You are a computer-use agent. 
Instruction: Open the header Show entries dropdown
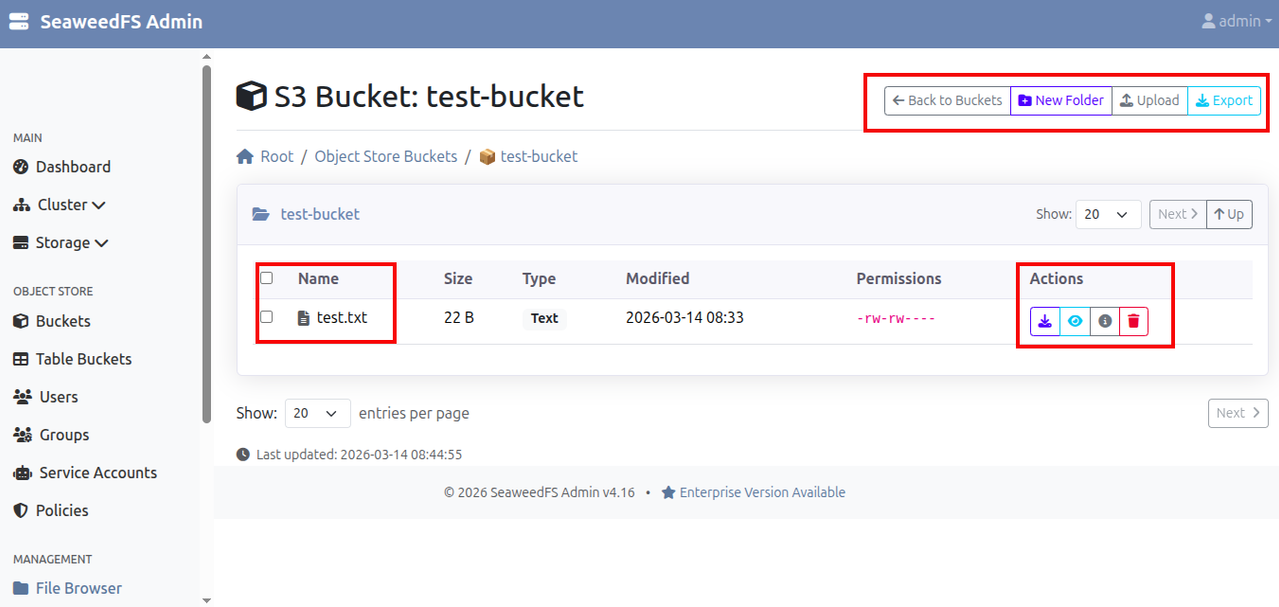[x=1108, y=214]
